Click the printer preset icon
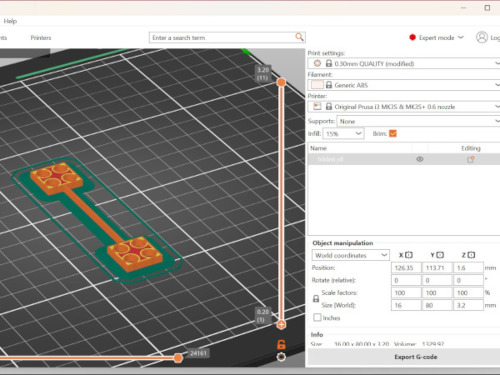The width and height of the screenshot is (500, 375). 317,106
